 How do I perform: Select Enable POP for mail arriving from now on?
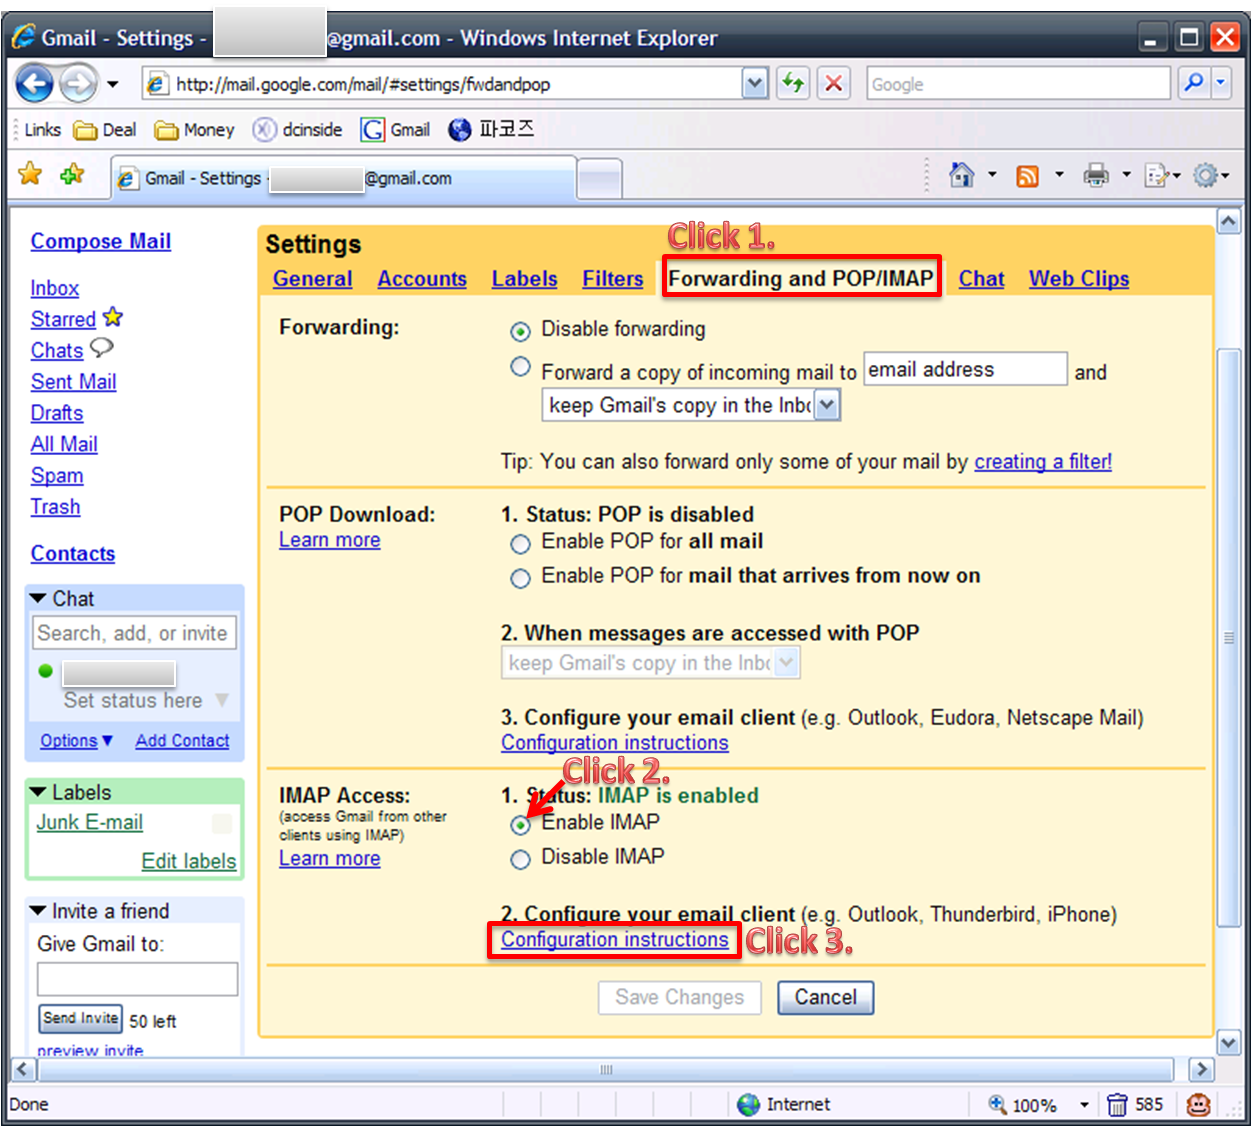point(520,578)
